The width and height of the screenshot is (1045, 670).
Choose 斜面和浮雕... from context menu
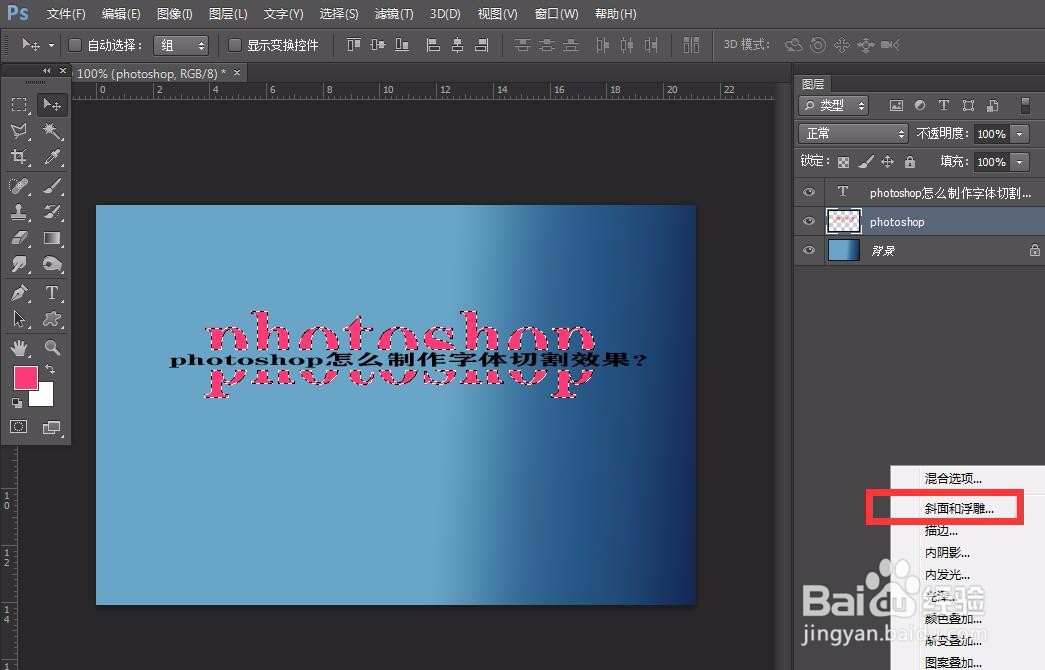click(x=959, y=509)
